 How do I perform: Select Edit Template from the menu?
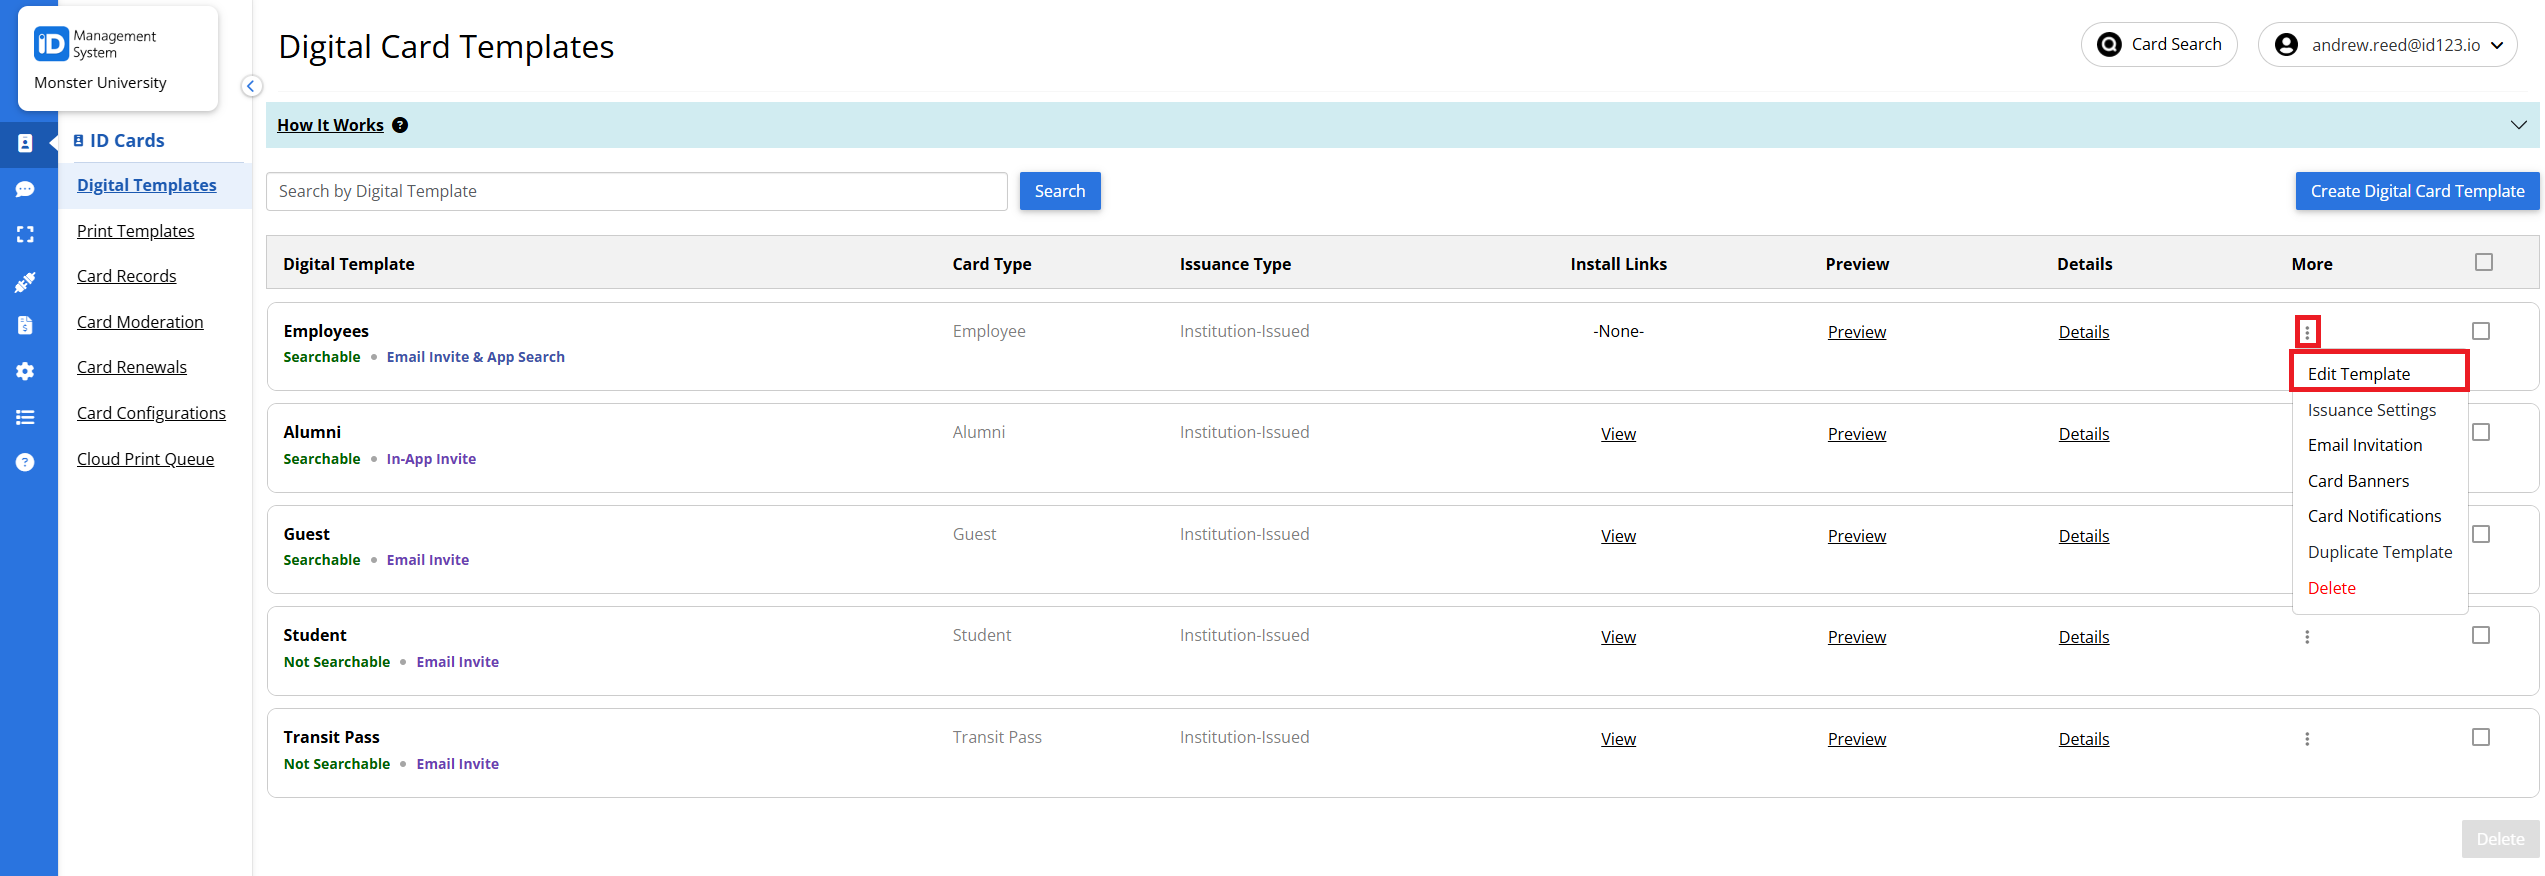click(x=2359, y=374)
